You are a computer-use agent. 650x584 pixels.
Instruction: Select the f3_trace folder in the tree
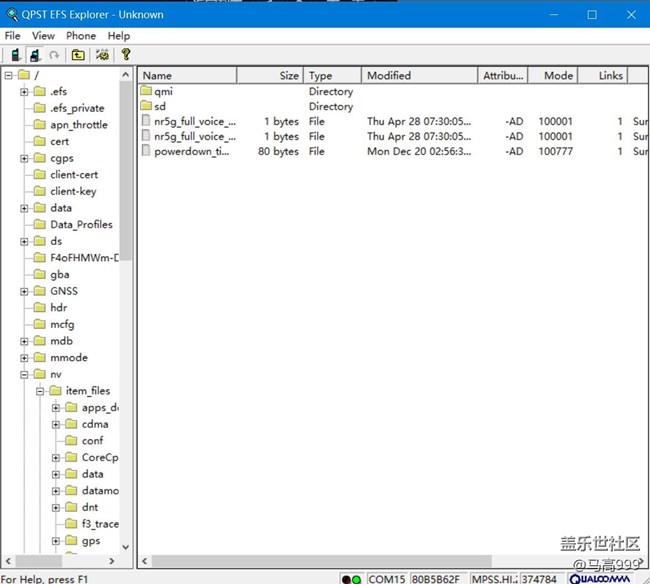[99, 524]
